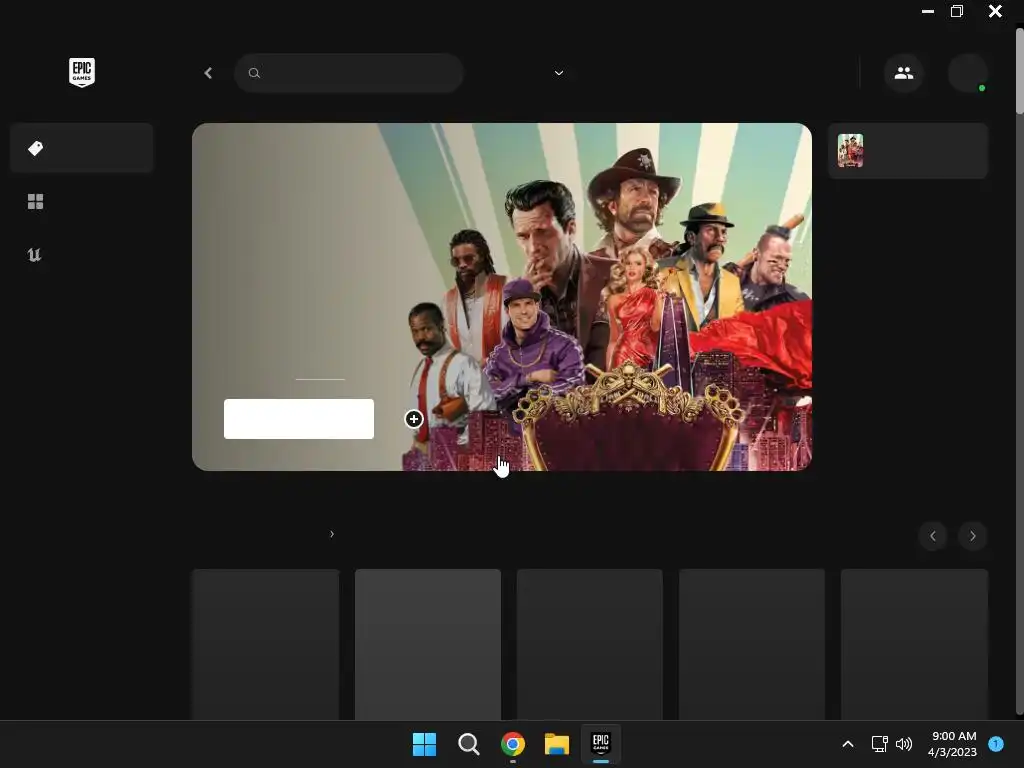Screen dimensions: 1024x768
Task: Open the Unreal Engine sidebar item
Action: [35, 255]
